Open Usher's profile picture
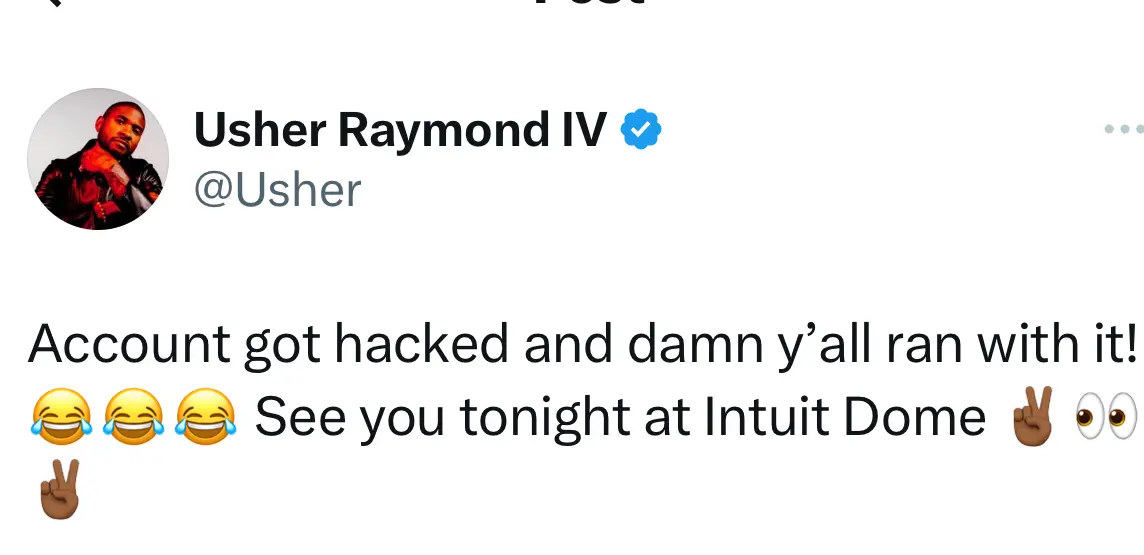Screen dimensions: 1144x555 pos(97,159)
